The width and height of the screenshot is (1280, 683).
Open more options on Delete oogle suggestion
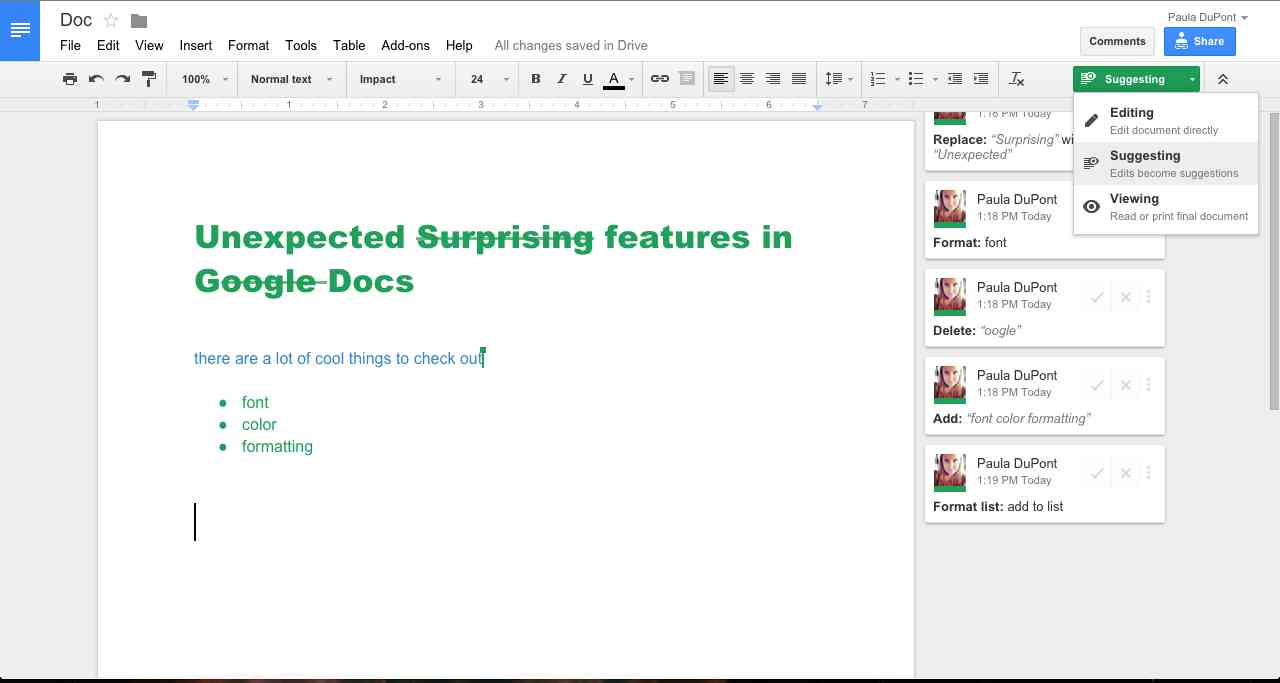(1149, 297)
